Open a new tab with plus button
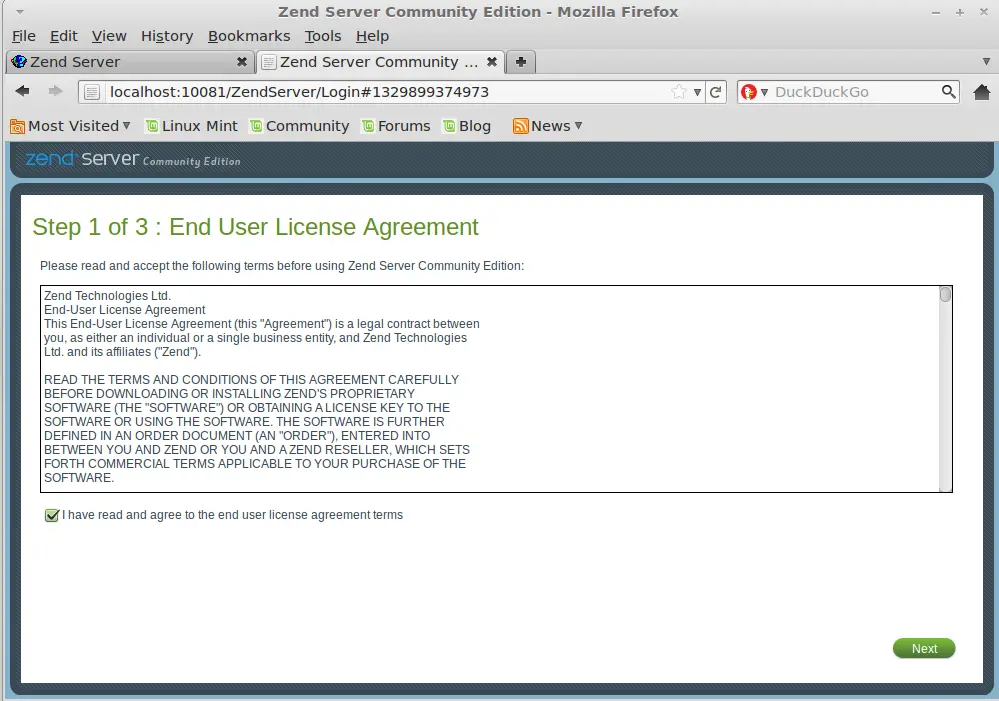999x701 pixels. pyautogui.click(x=521, y=62)
